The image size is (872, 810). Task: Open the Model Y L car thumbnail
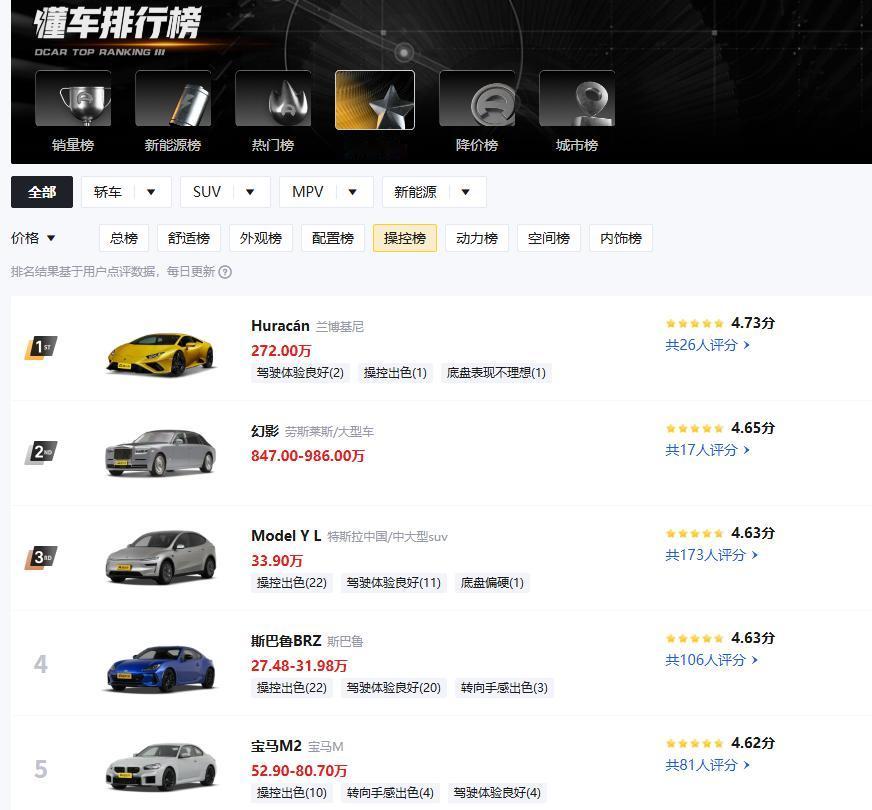pyautogui.click(x=161, y=558)
